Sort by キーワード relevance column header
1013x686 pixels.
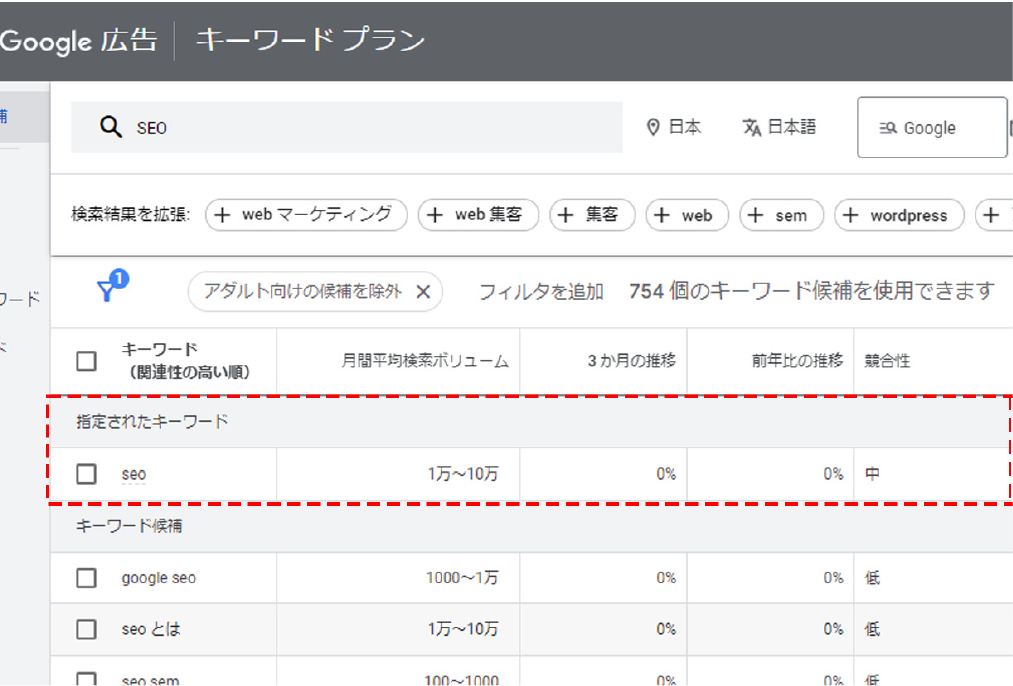(186, 360)
